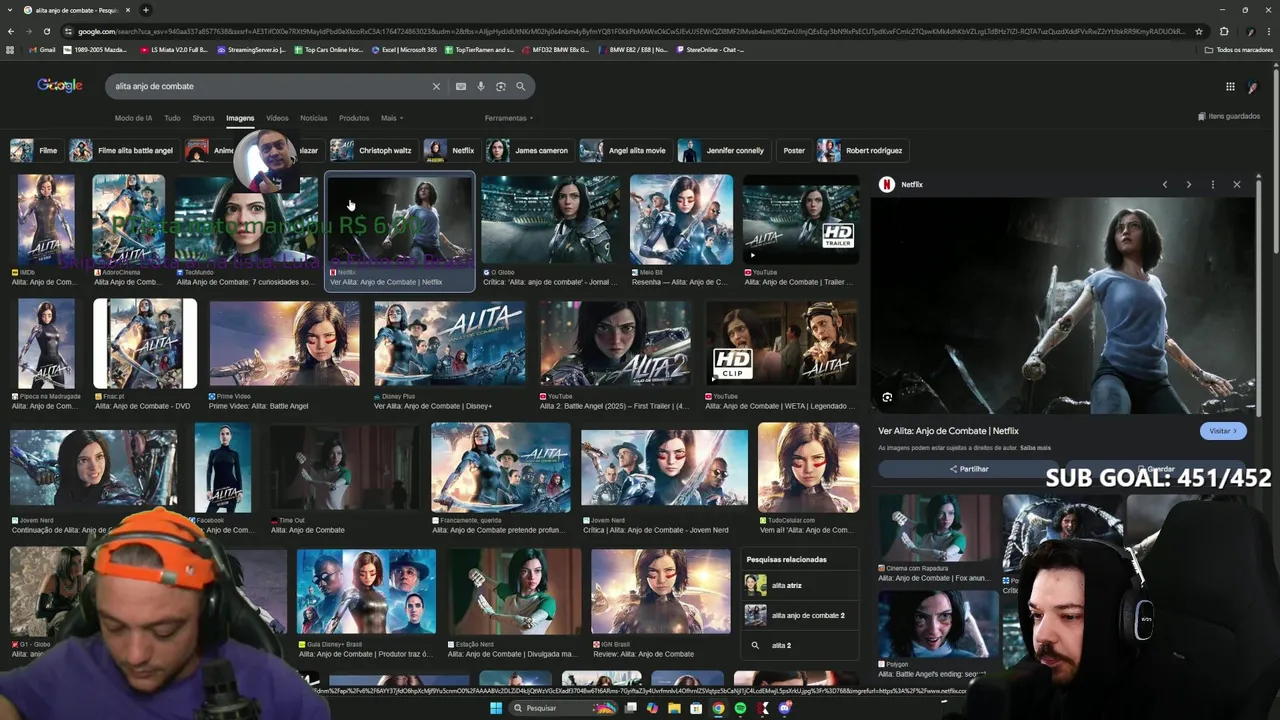Open the Prime Video Battle Angel thumbnail

pos(284,343)
